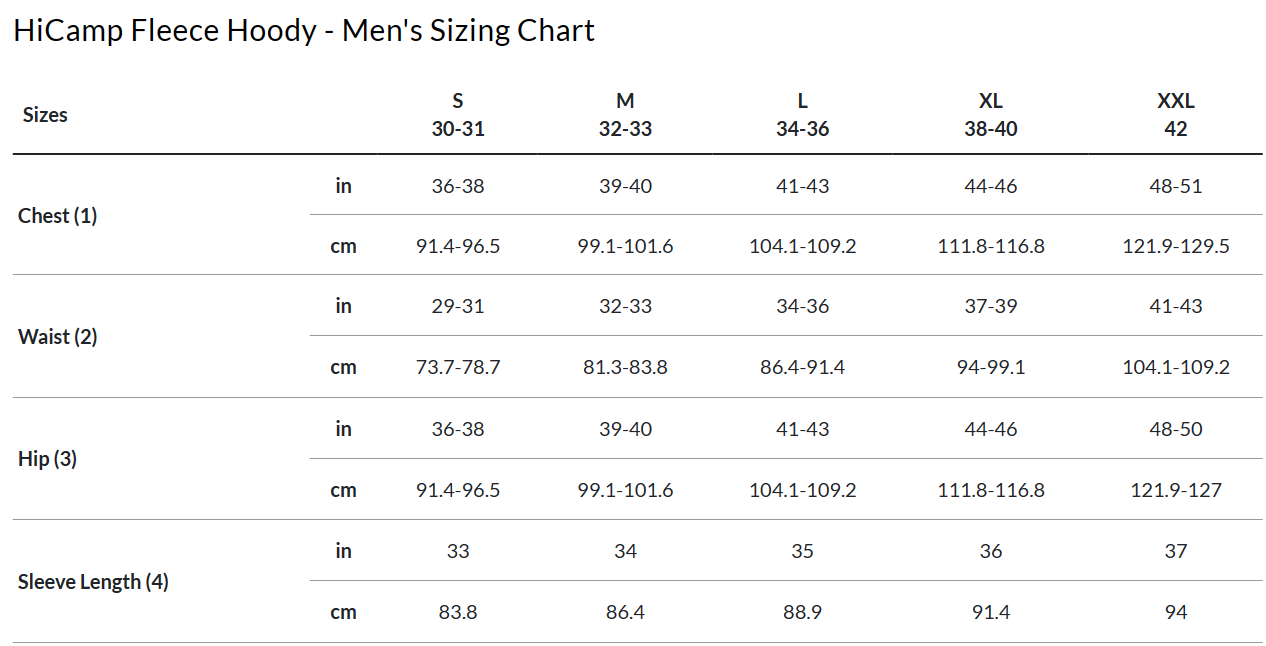
Task: Click the Hip (3) row label
Action: (48, 459)
